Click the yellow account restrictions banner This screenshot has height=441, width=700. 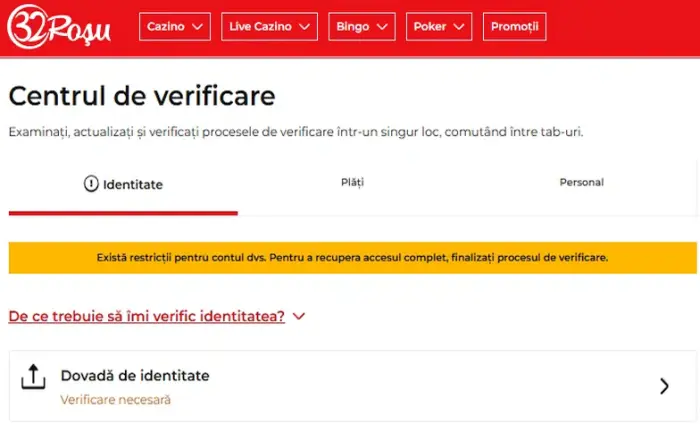pyautogui.click(x=353, y=258)
